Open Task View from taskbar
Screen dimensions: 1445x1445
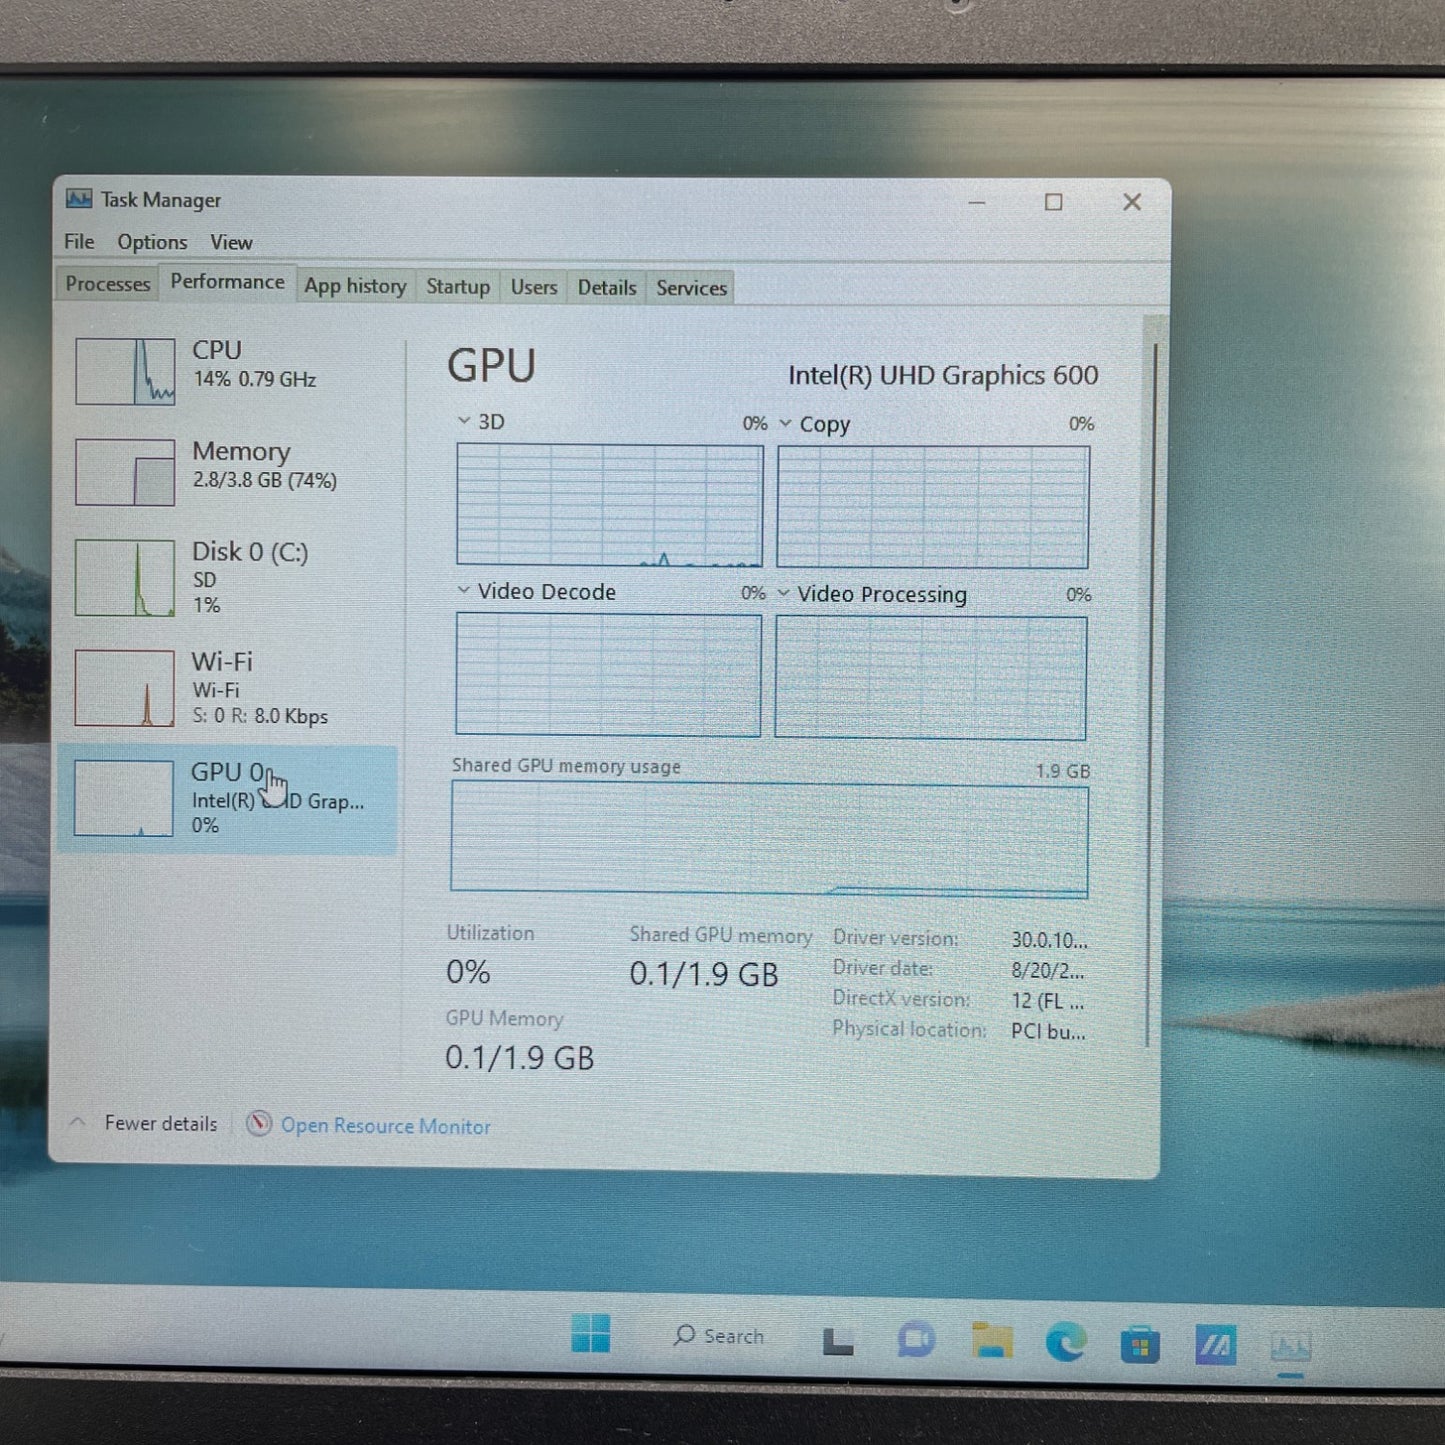pos(838,1341)
